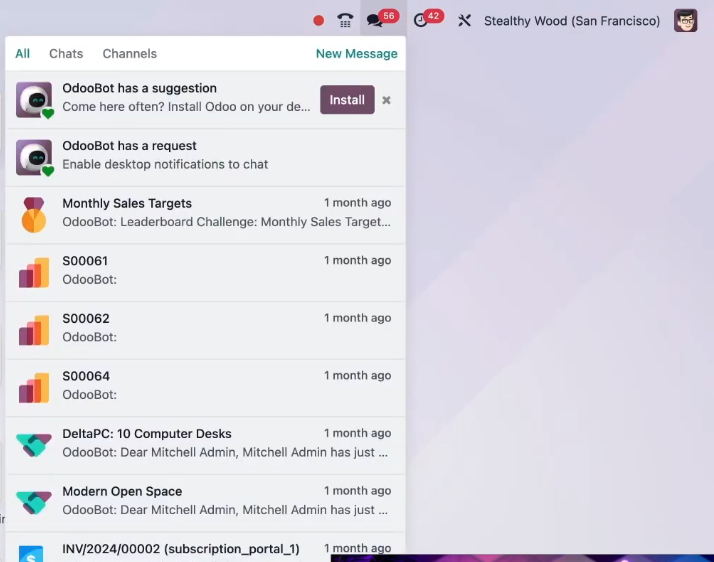
Task: Open the user avatar menu
Action: (685, 20)
